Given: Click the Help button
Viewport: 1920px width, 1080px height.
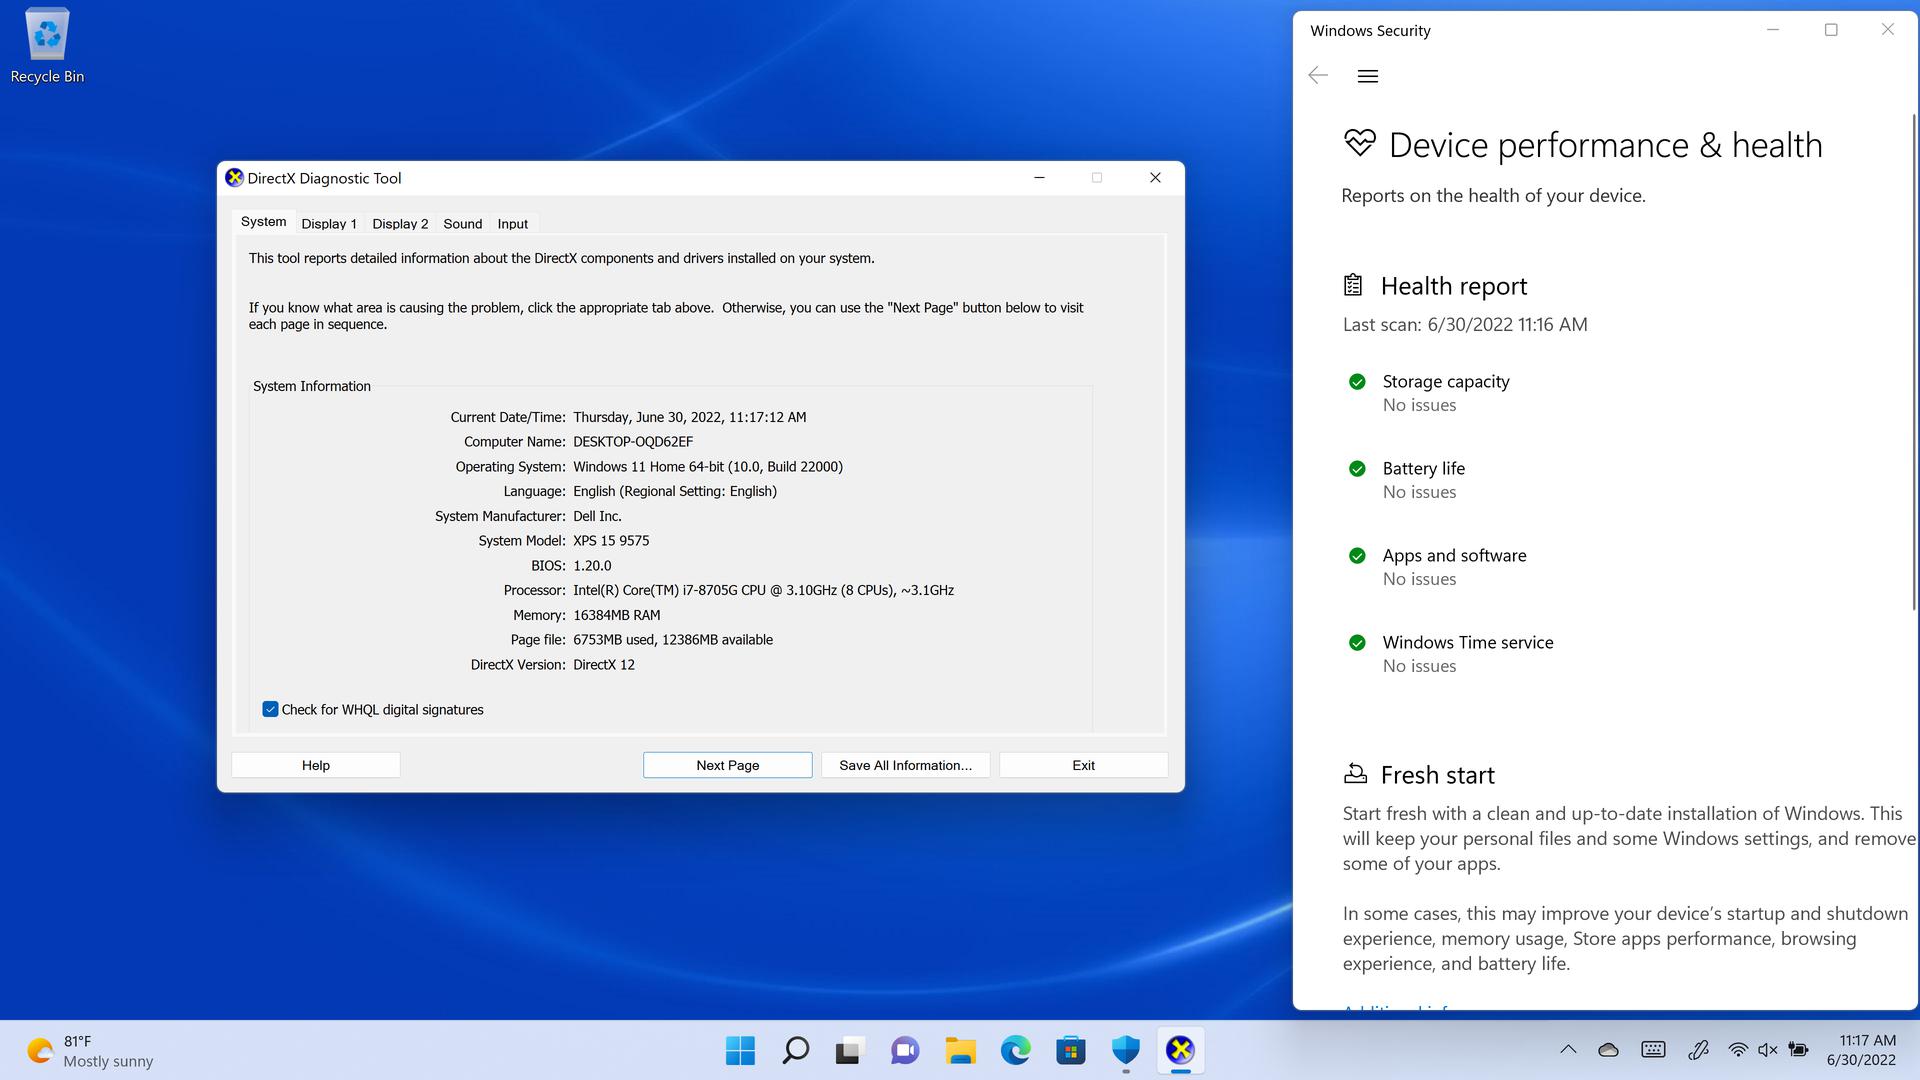Looking at the screenshot, I should coord(316,765).
